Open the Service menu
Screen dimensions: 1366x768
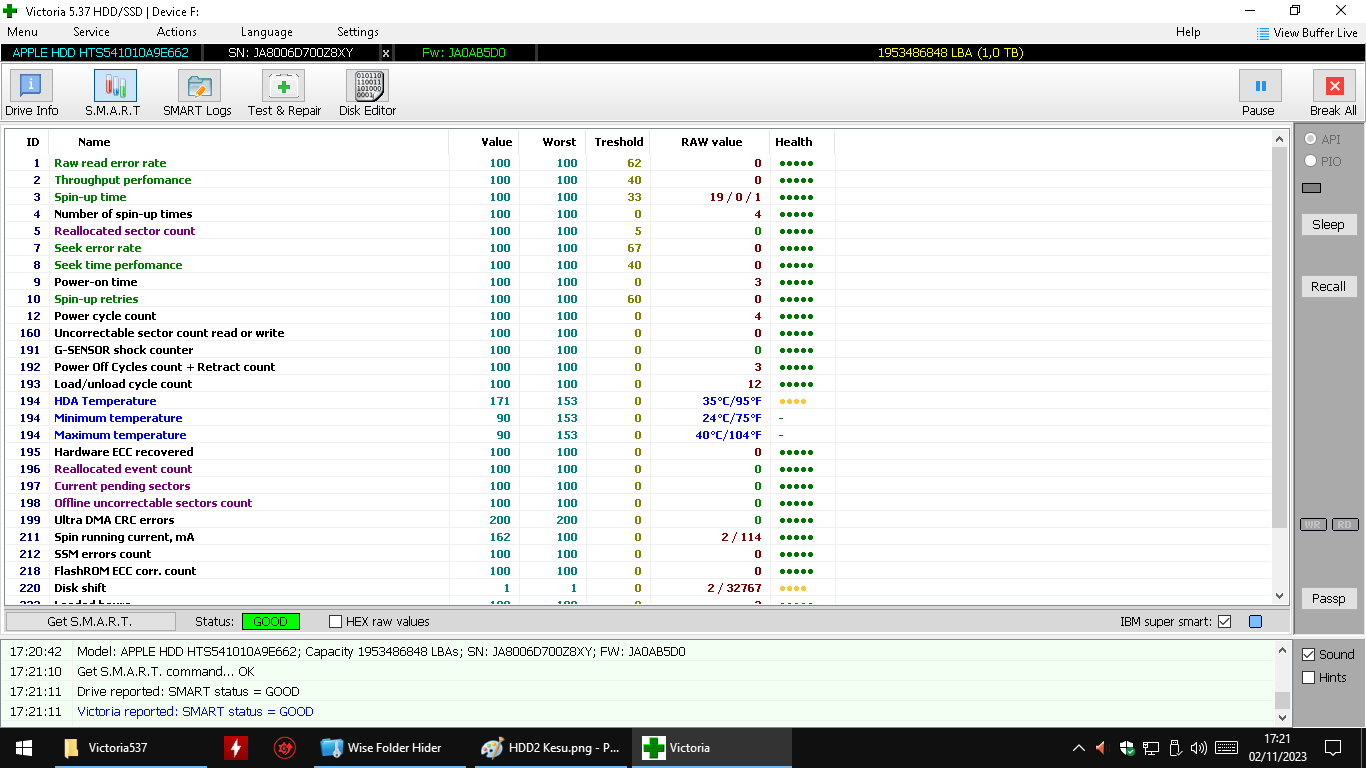click(x=91, y=32)
